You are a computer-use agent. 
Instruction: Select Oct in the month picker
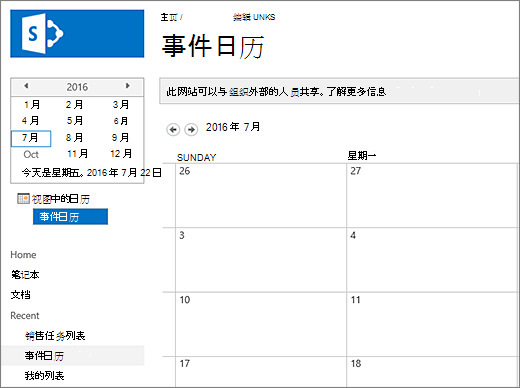click(x=31, y=154)
